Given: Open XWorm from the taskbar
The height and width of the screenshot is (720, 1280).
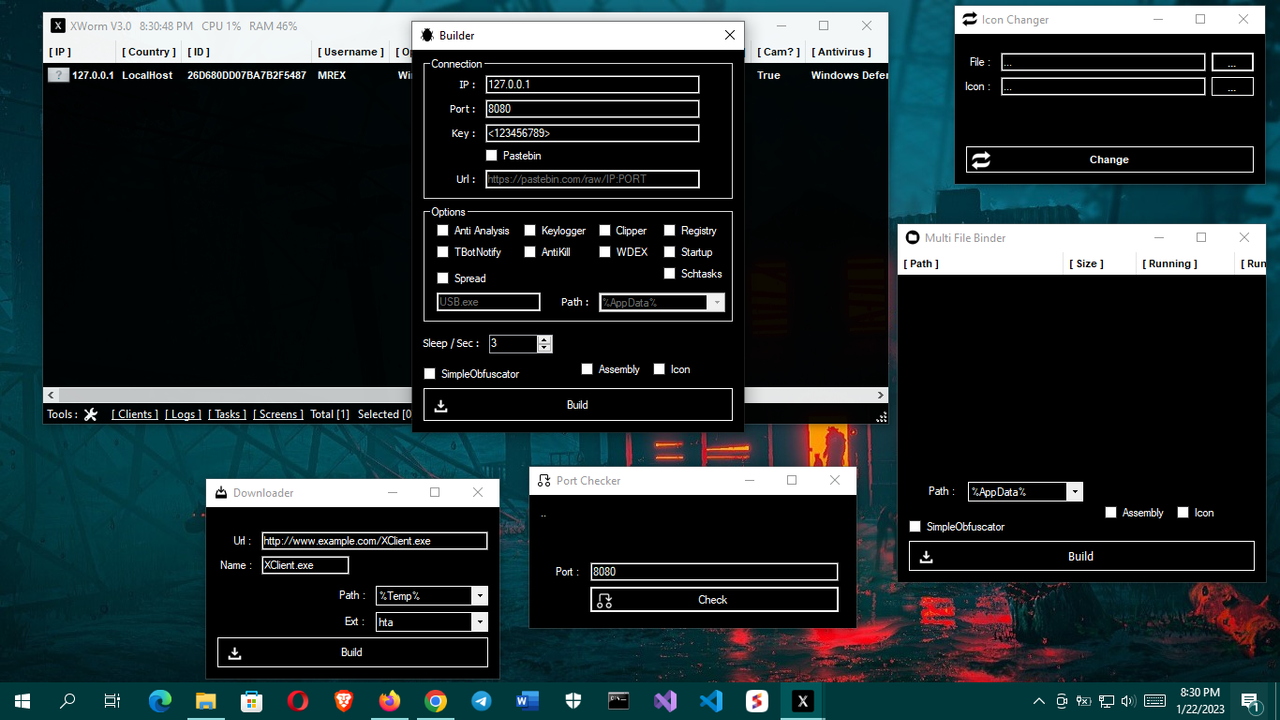Looking at the screenshot, I should [x=802, y=700].
